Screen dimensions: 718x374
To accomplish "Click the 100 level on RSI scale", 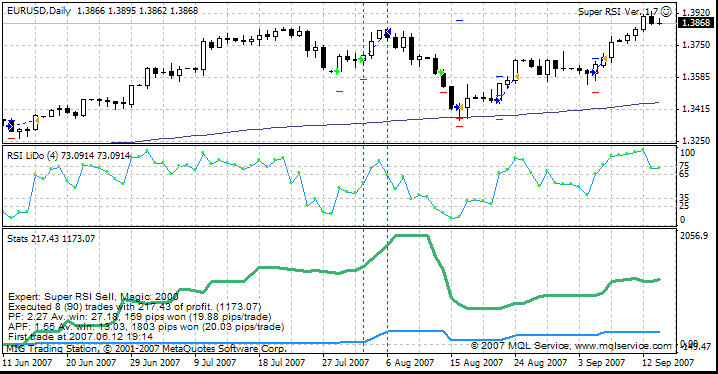I will pyautogui.click(x=688, y=153).
